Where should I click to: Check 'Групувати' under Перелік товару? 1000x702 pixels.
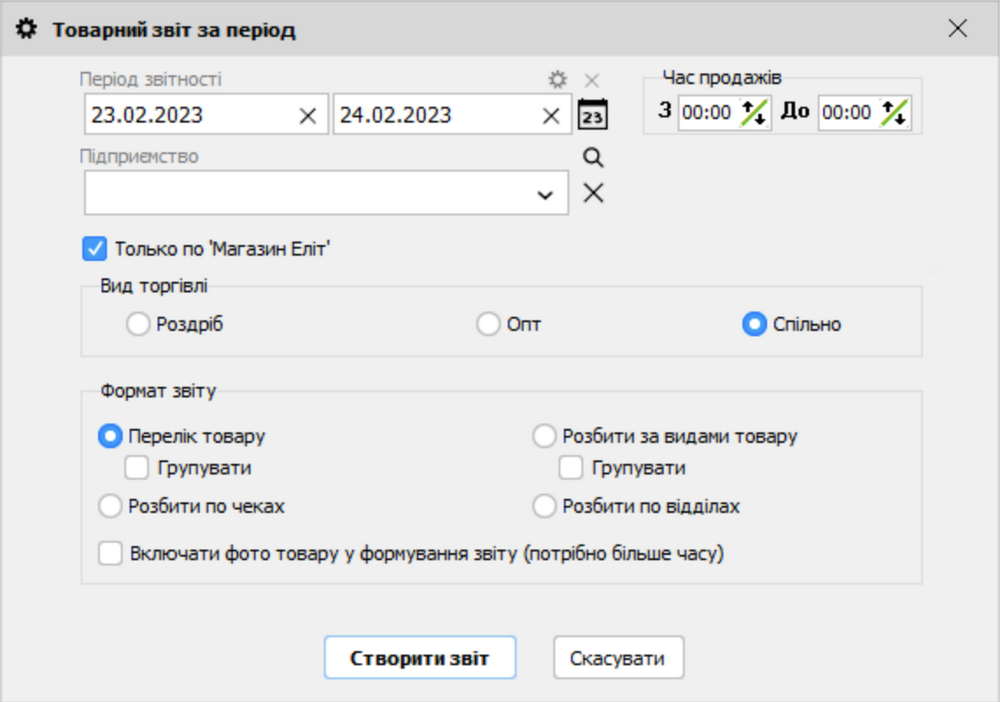coord(138,465)
